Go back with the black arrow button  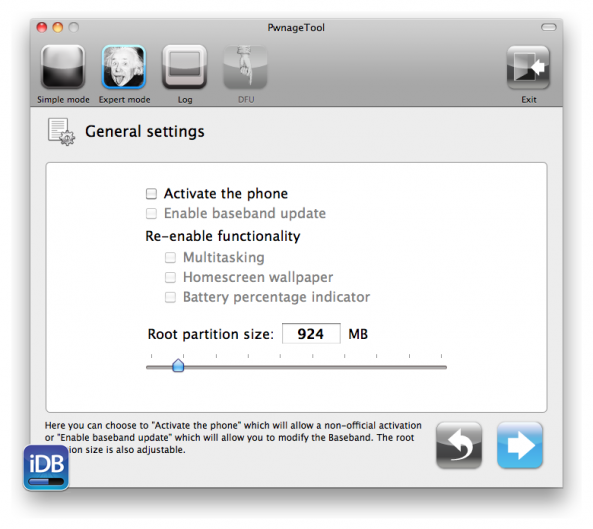tap(459, 445)
